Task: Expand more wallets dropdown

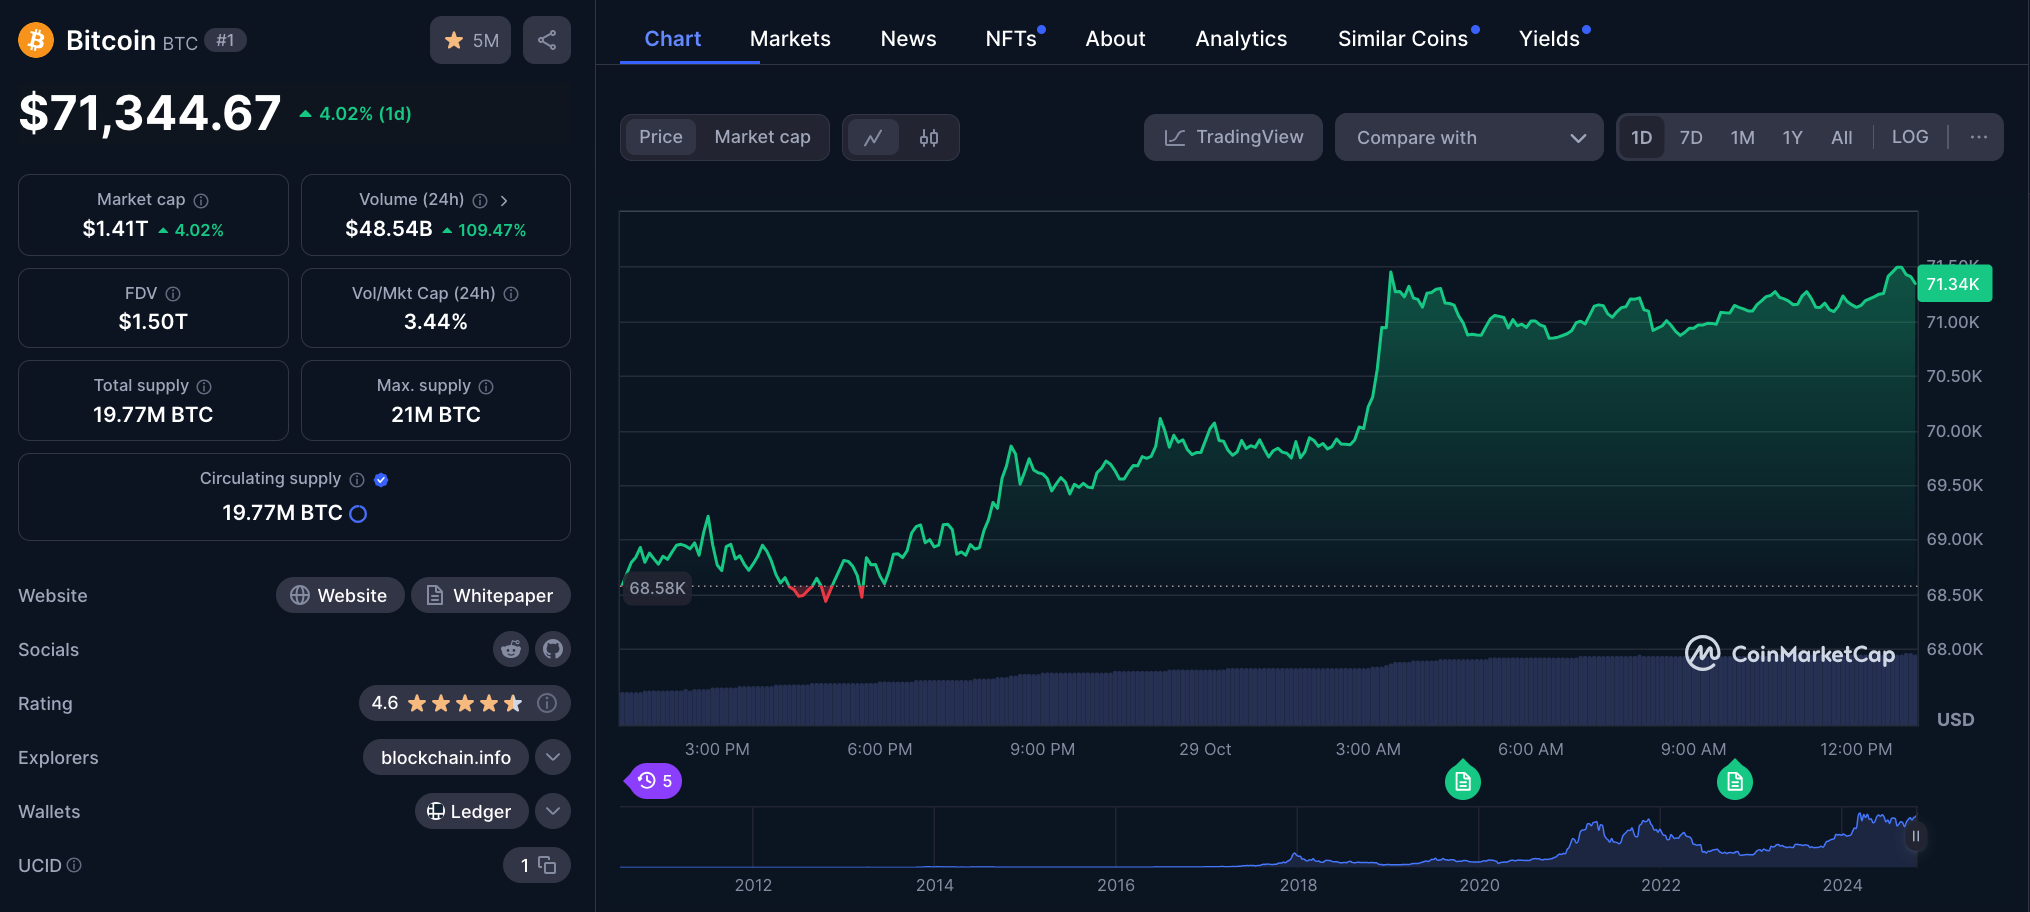Action: click(x=553, y=811)
